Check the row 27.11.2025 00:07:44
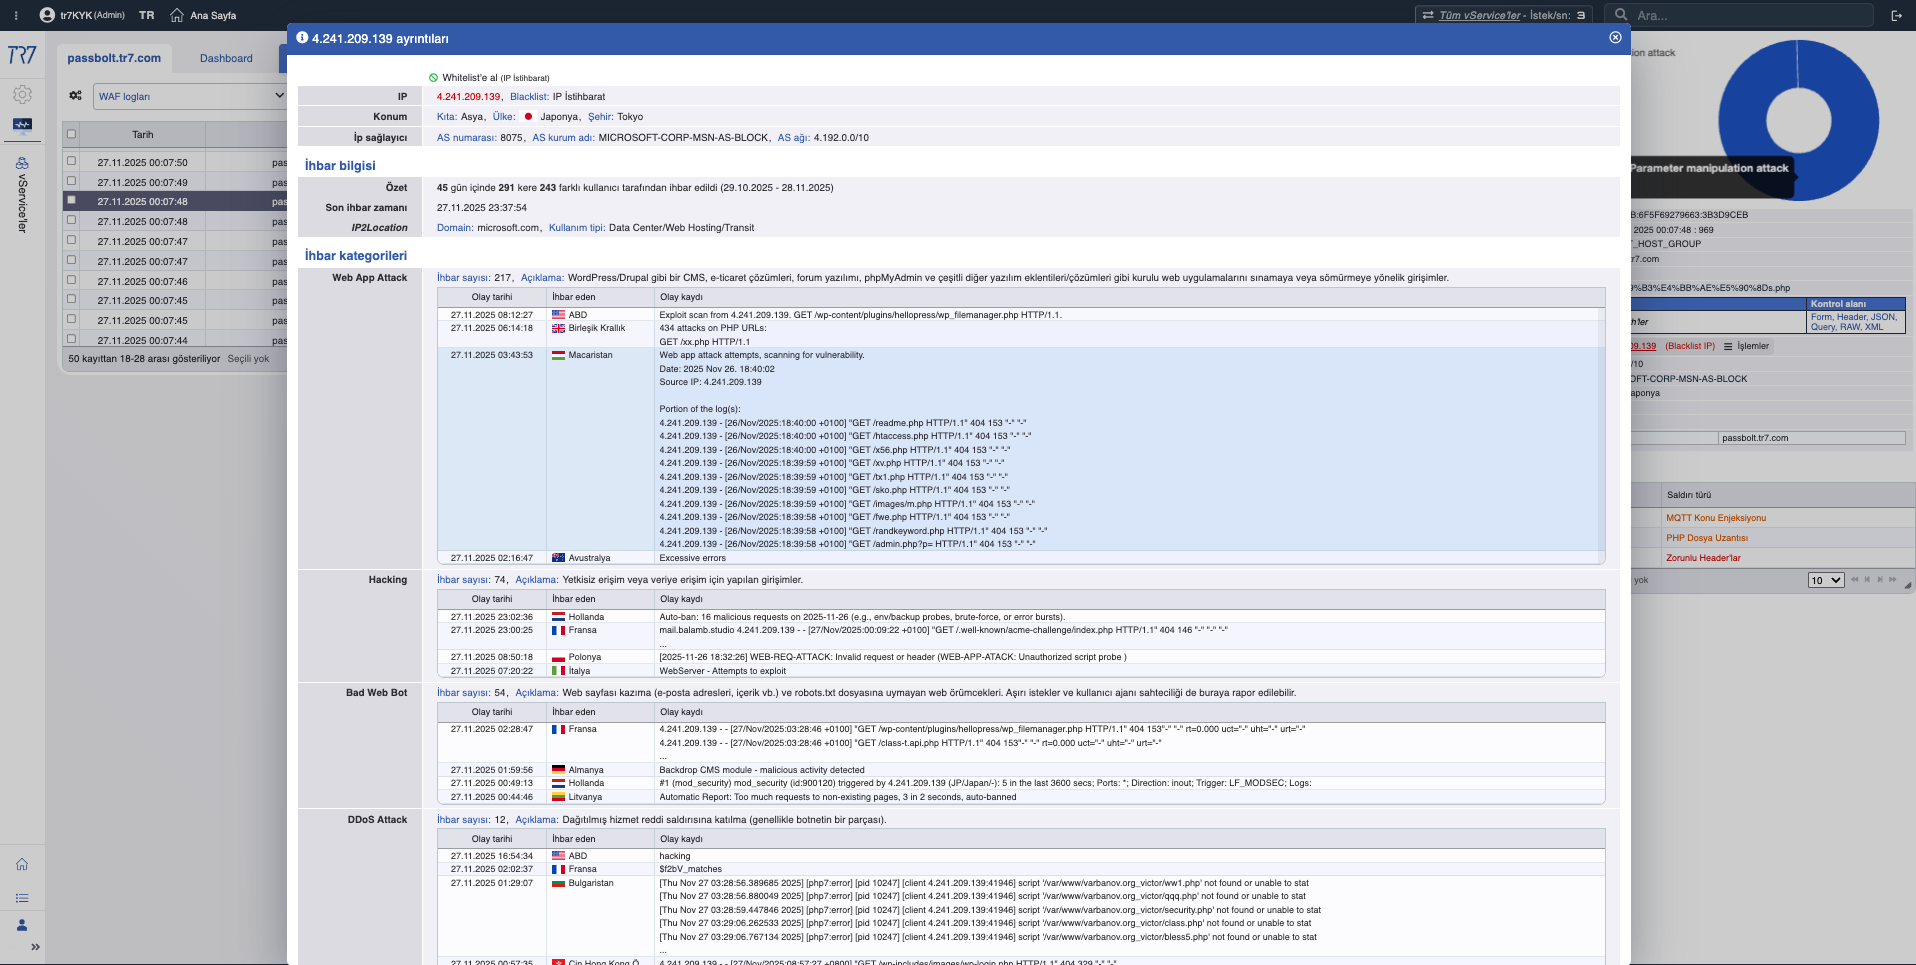 click(x=71, y=339)
